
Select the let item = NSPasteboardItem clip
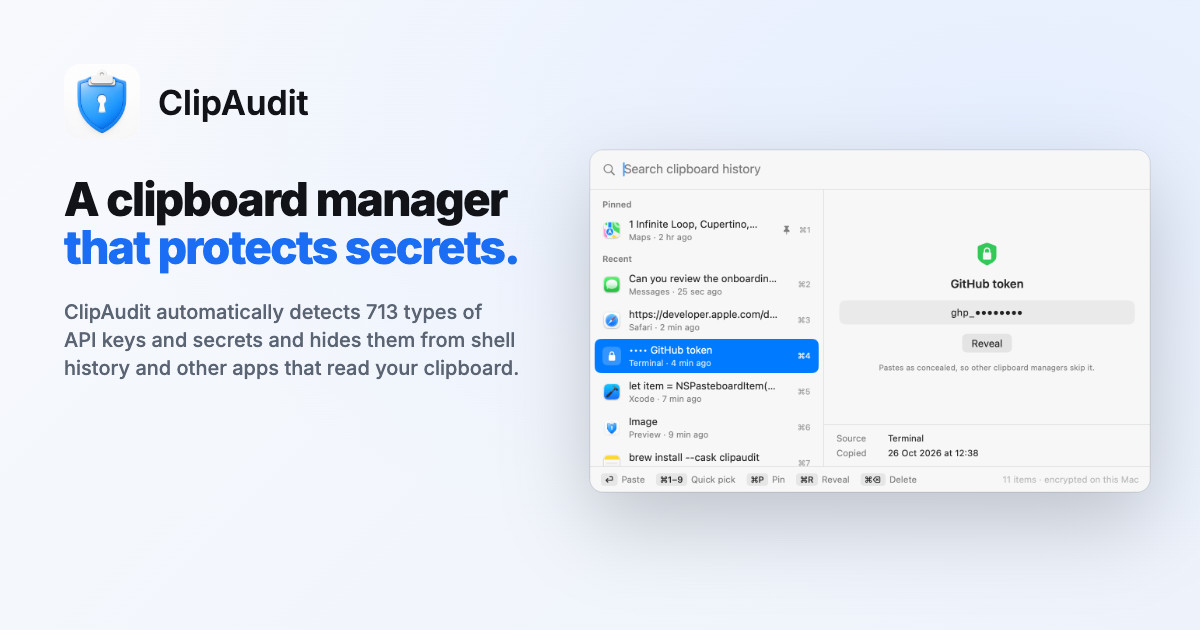tap(706, 392)
